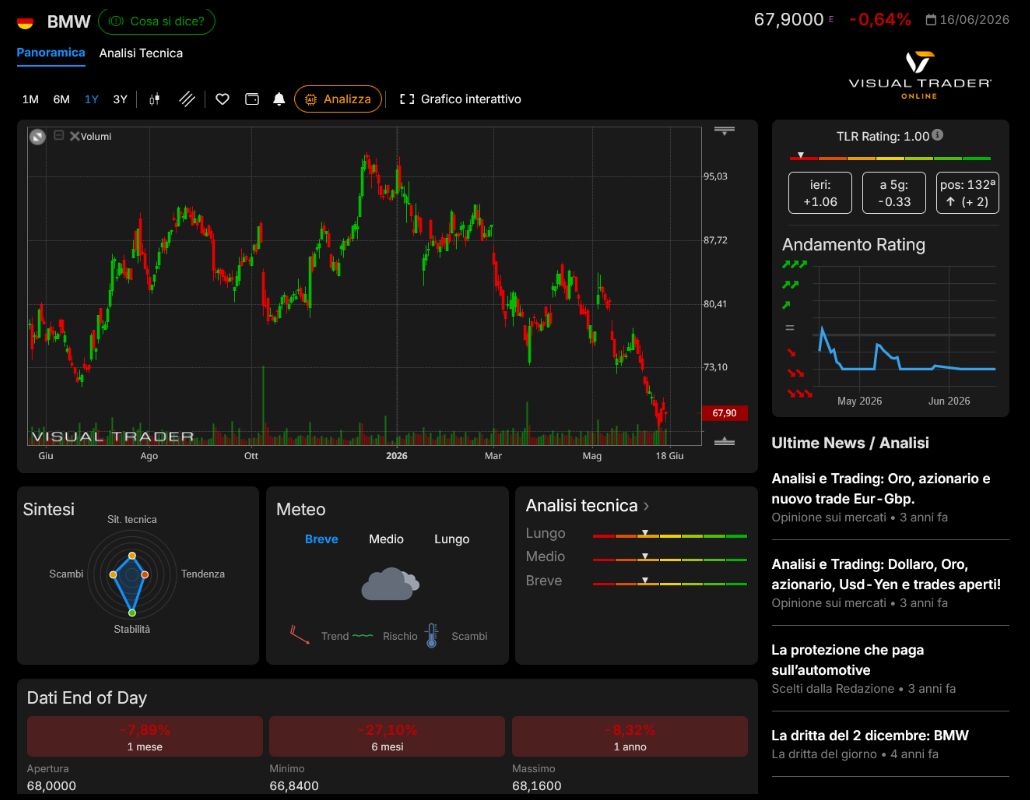Screen dimensions: 1030x800
Task: Open news 'Oro, azionario e nuovo trade Eur-Gbp'
Action: 881,488
